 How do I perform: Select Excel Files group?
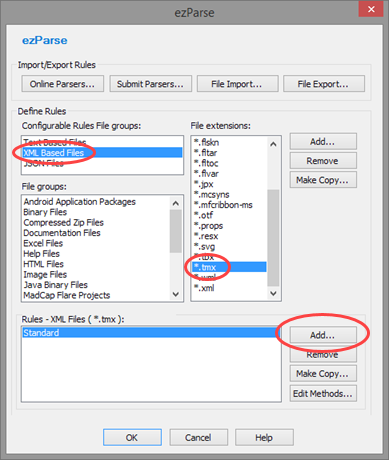tap(96, 243)
